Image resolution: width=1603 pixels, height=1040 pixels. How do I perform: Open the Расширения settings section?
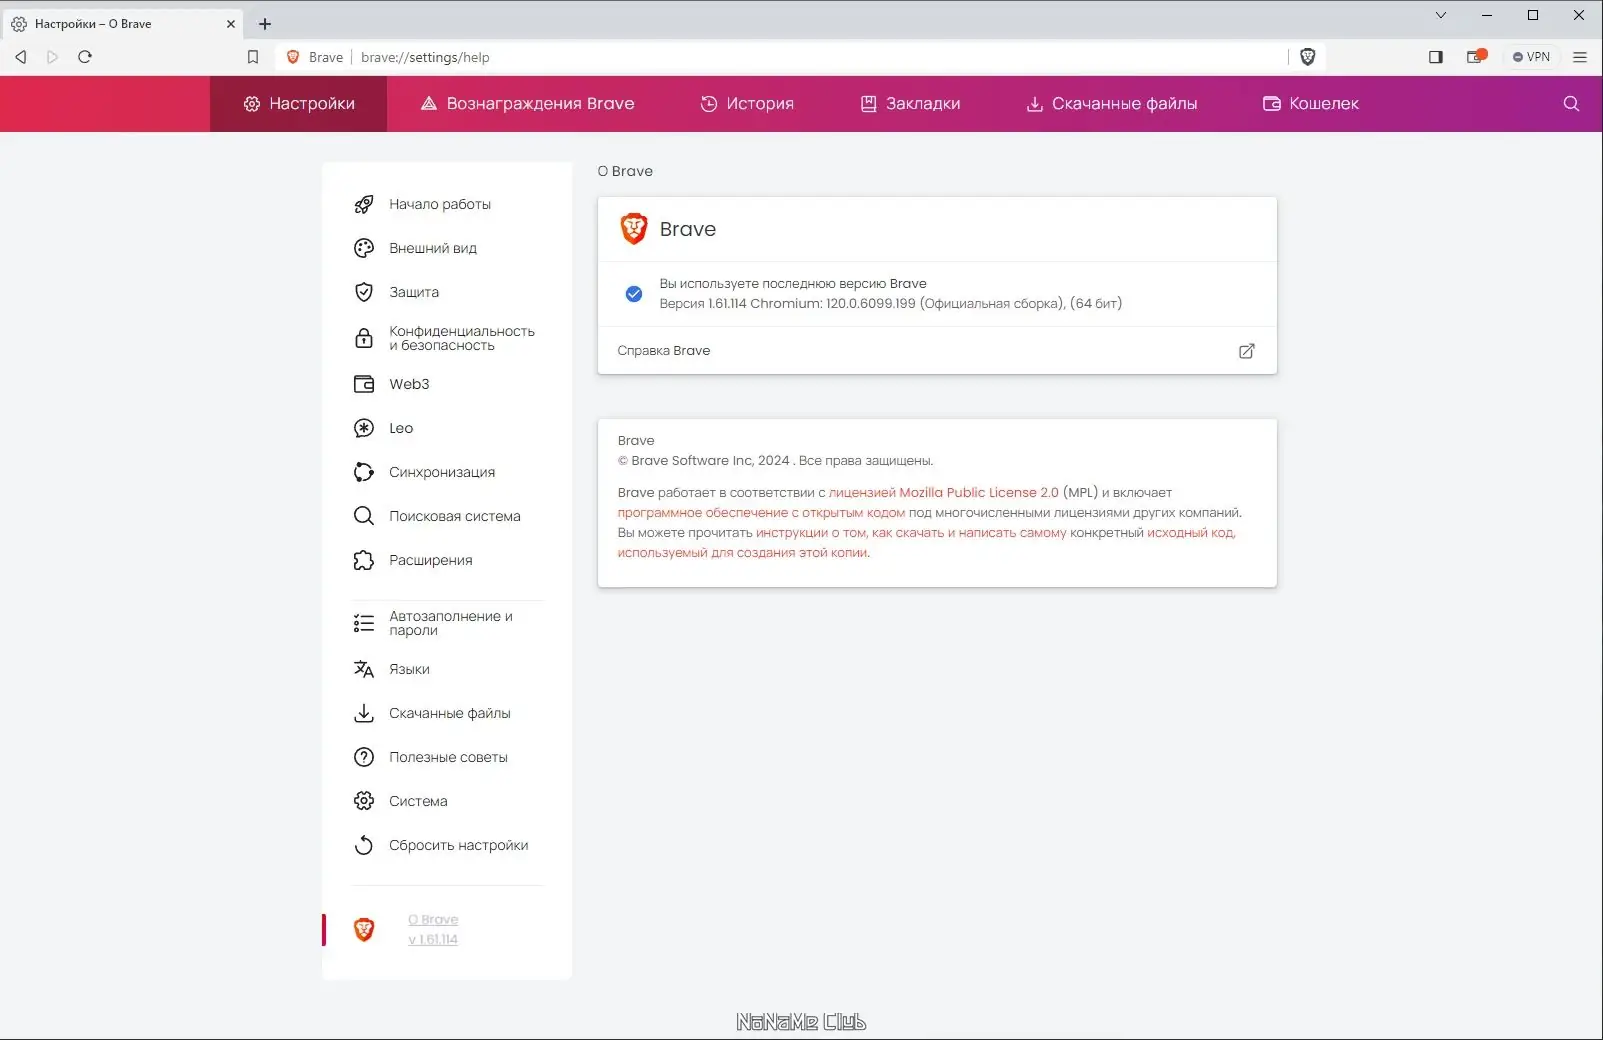tap(430, 560)
